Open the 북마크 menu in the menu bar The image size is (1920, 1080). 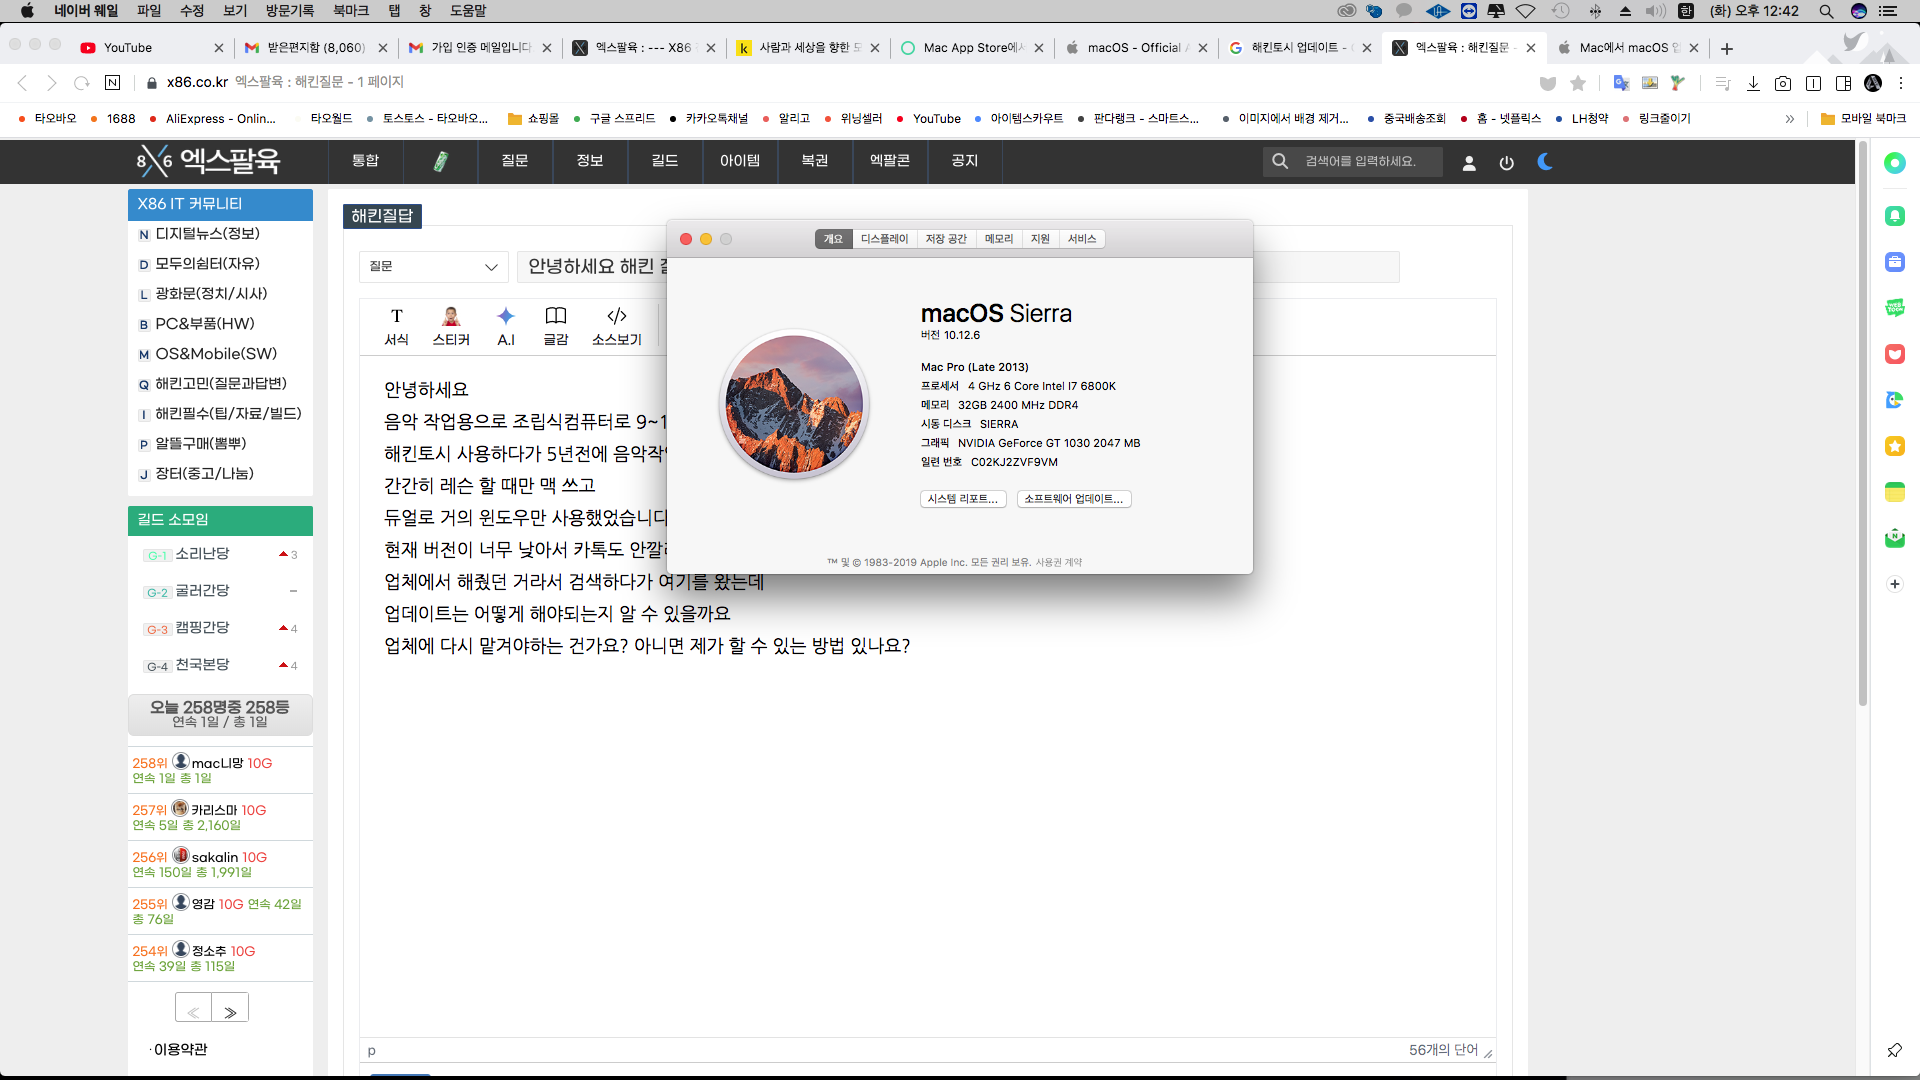pyautogui.click(x=351, y=11)
